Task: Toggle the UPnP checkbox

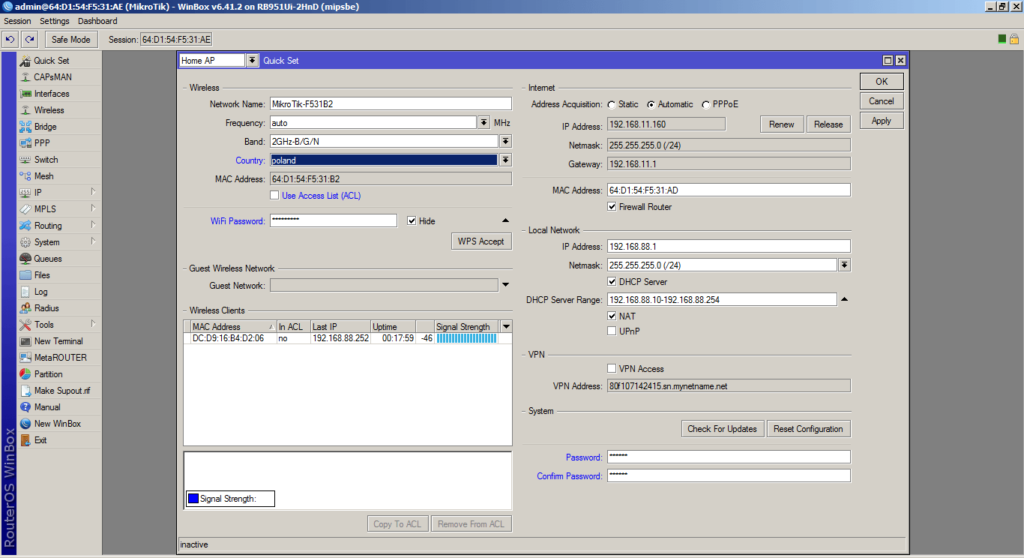Action: [612, 331]
